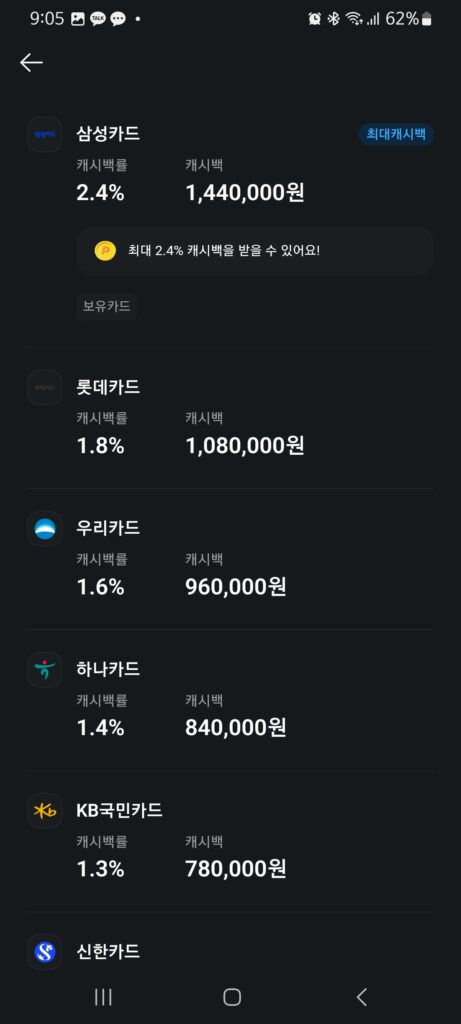Tap the KB국민카드 logo icon

click(44, 810)
